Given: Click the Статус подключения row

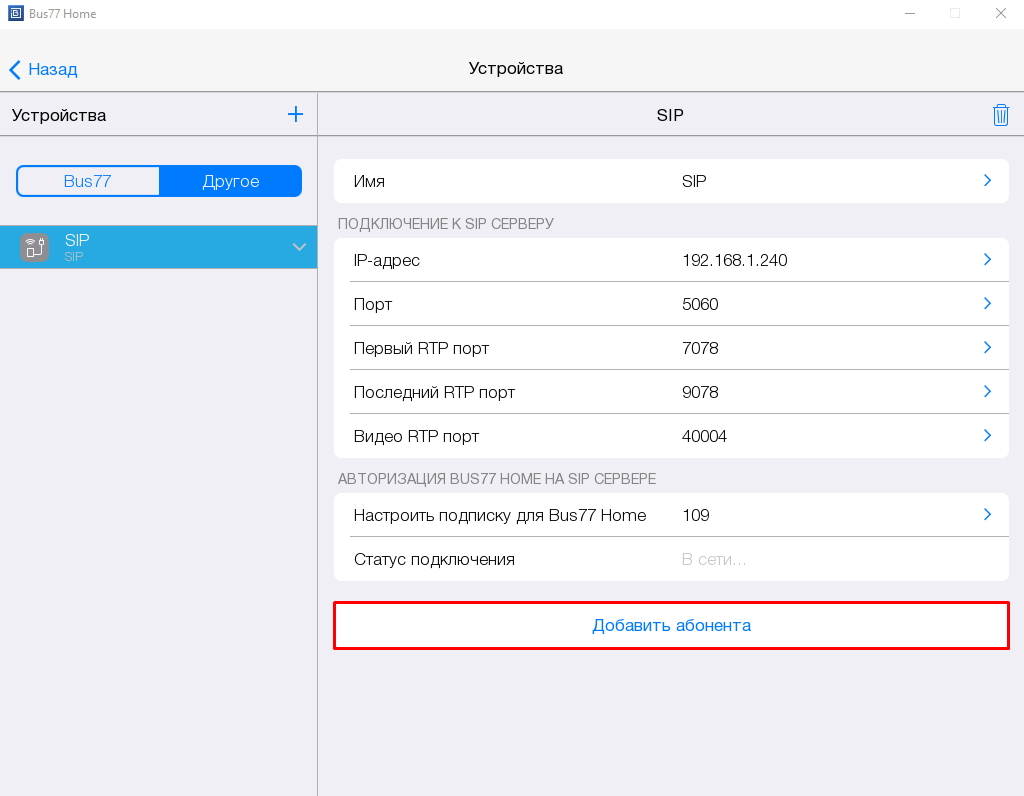Looking at the screenshot, I should click(670, 559).
